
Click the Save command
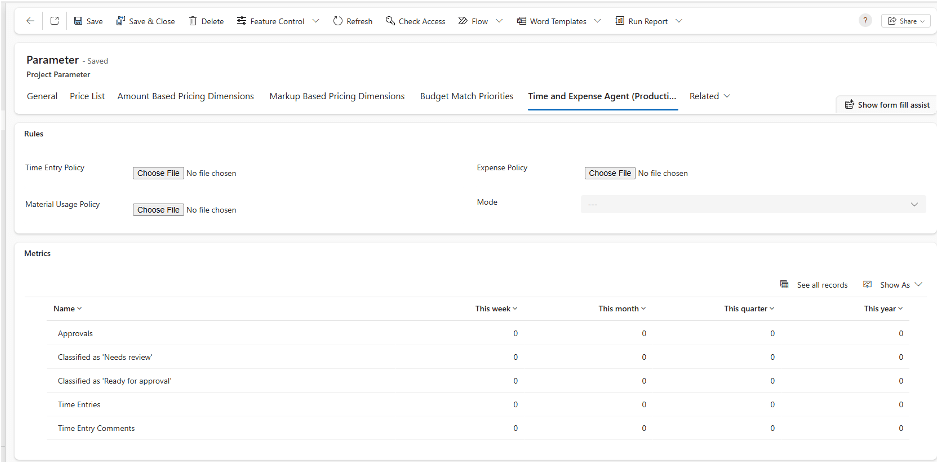click(x=88, y=21)
